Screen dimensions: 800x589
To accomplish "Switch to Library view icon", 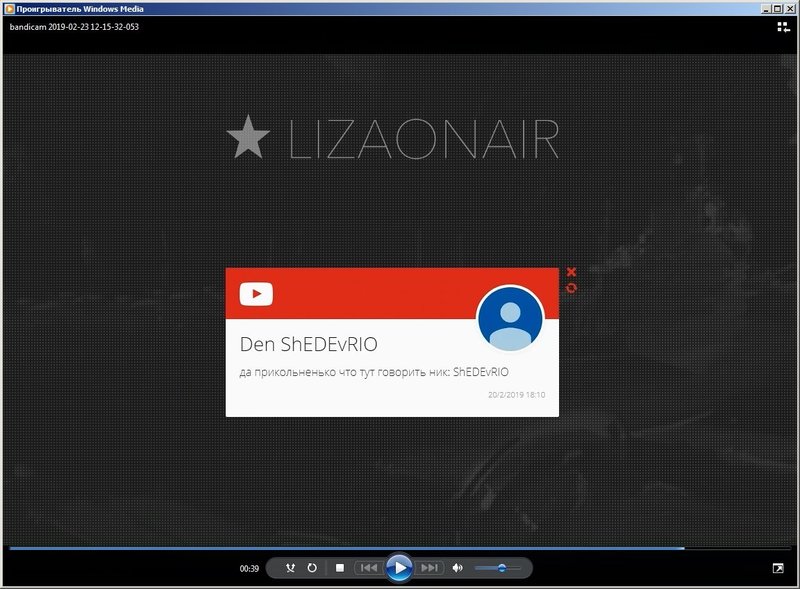I will pos(783,27).
